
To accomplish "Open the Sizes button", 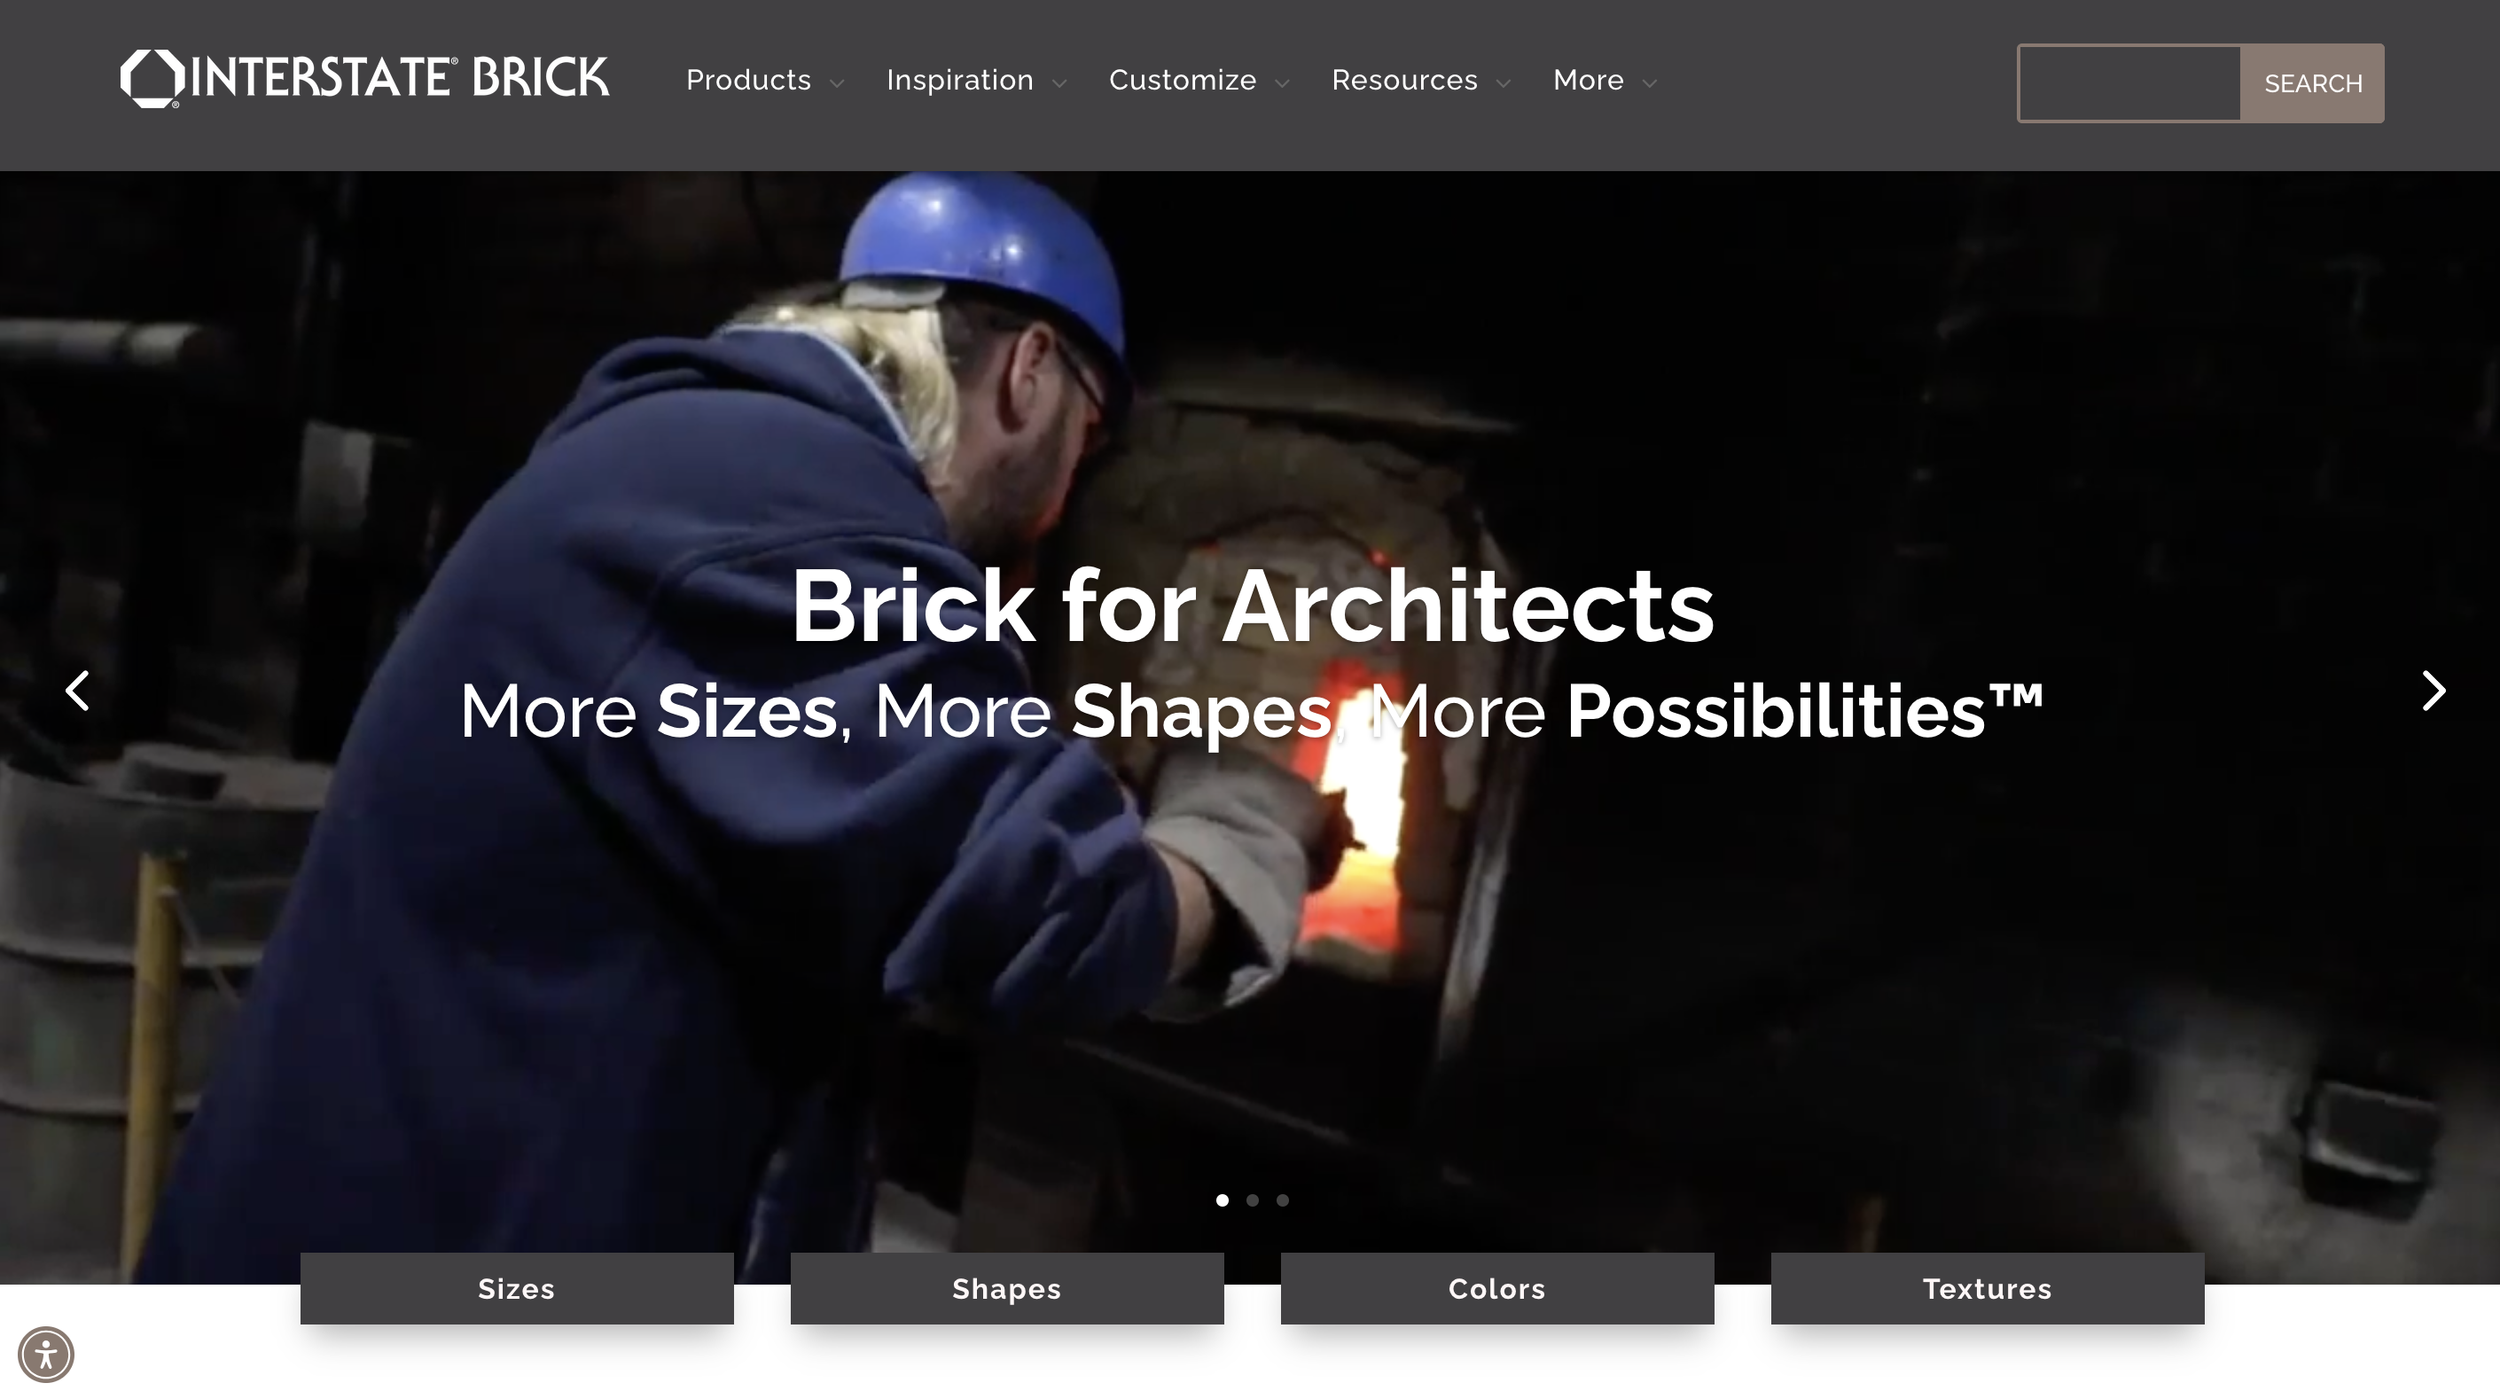I will [517, 1289].
